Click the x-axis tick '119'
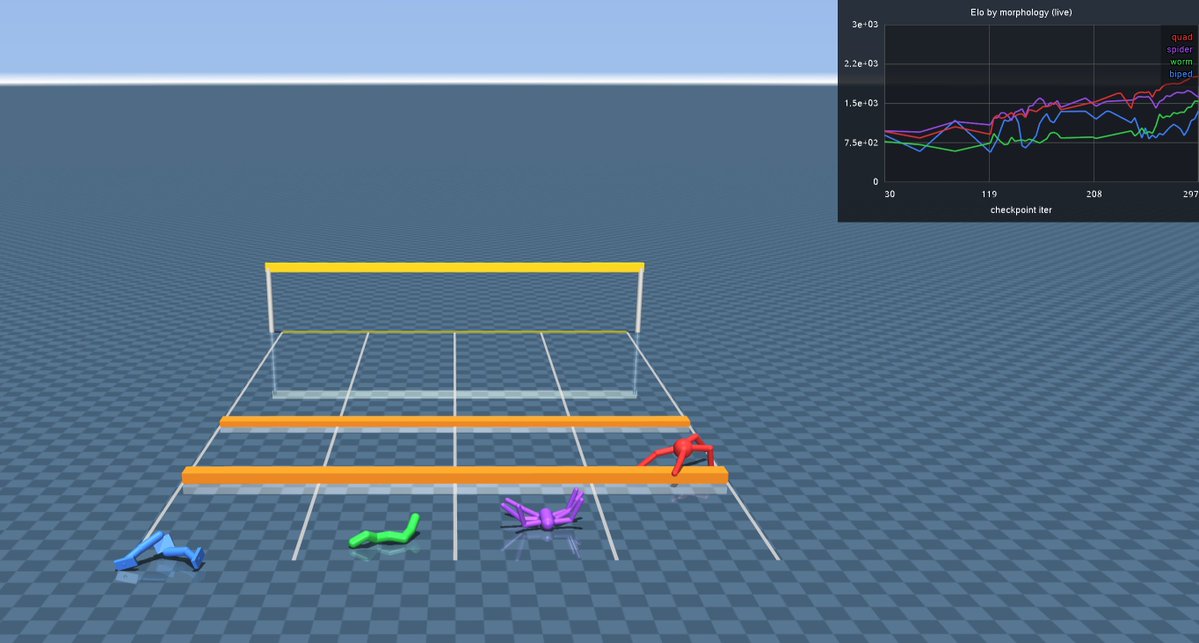Viewport: 1199px width, 643px height. [x=989, y=194]
